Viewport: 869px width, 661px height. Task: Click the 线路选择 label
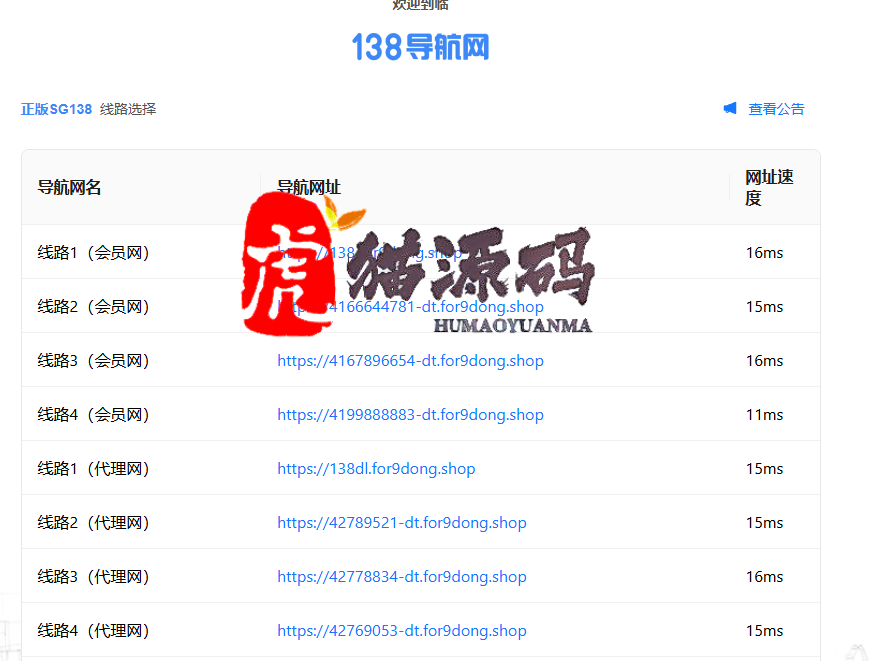(128, 109)
